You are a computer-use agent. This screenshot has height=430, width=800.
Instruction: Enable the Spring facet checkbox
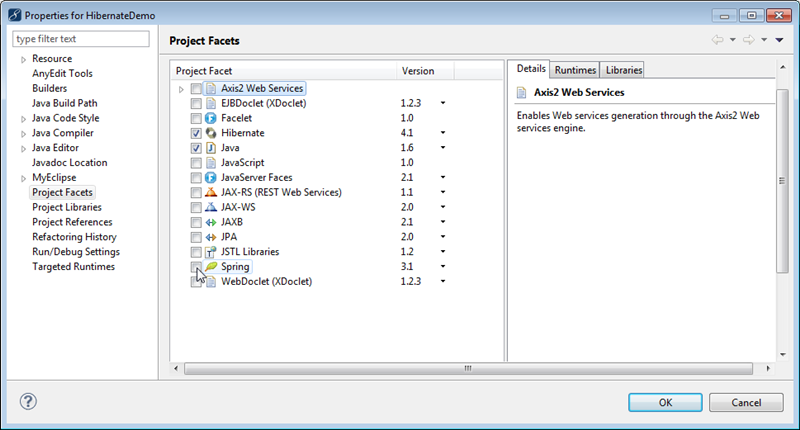tap(196, 267)
